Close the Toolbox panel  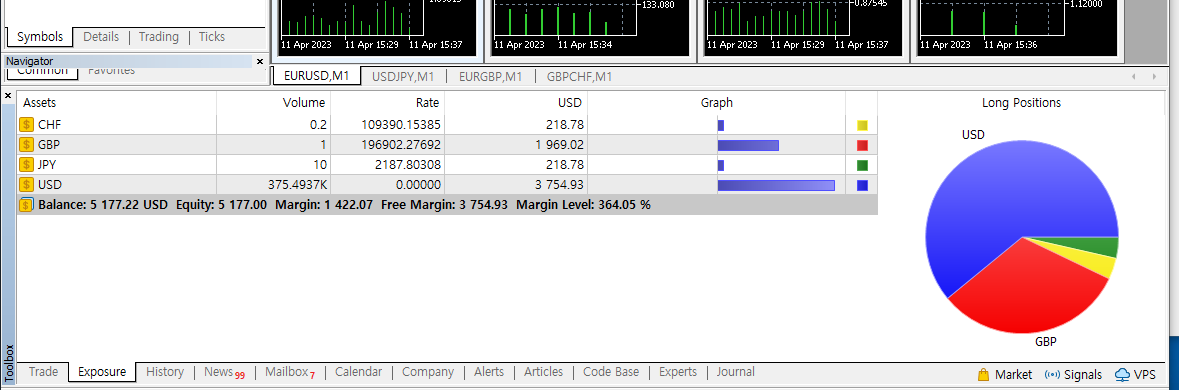(x=8, y=96)
